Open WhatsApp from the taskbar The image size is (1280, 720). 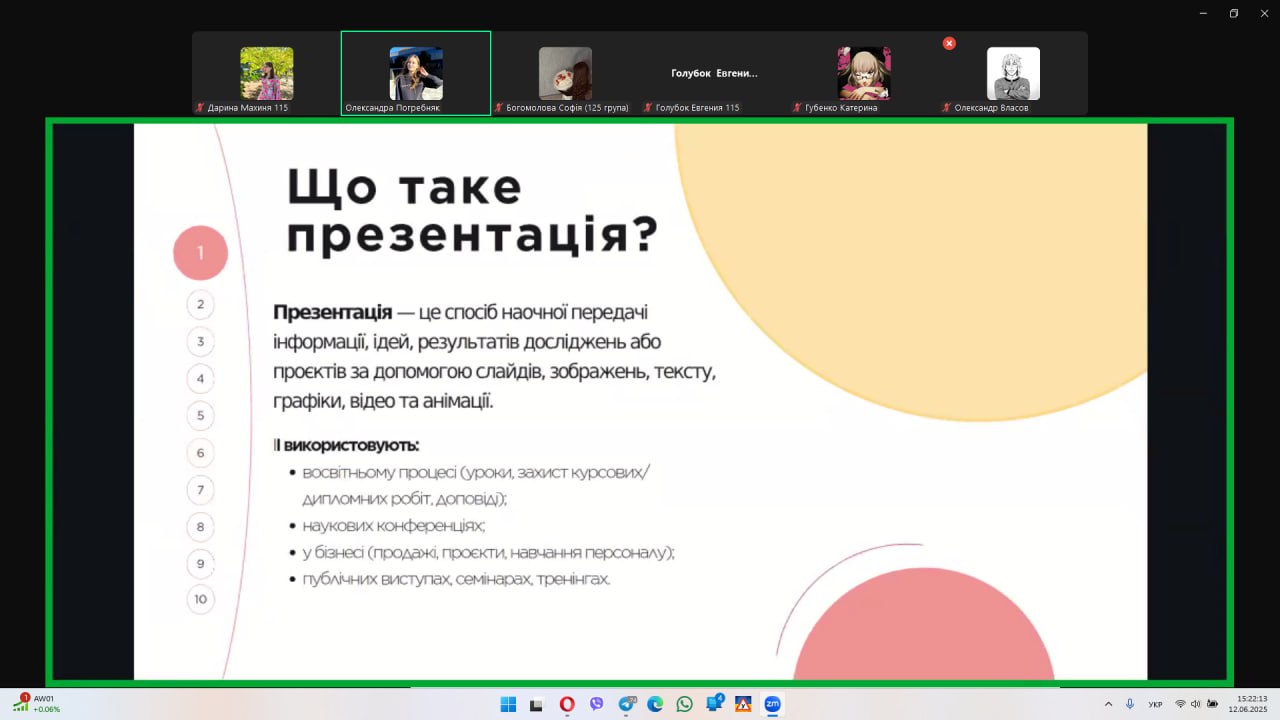coord(684,704)
